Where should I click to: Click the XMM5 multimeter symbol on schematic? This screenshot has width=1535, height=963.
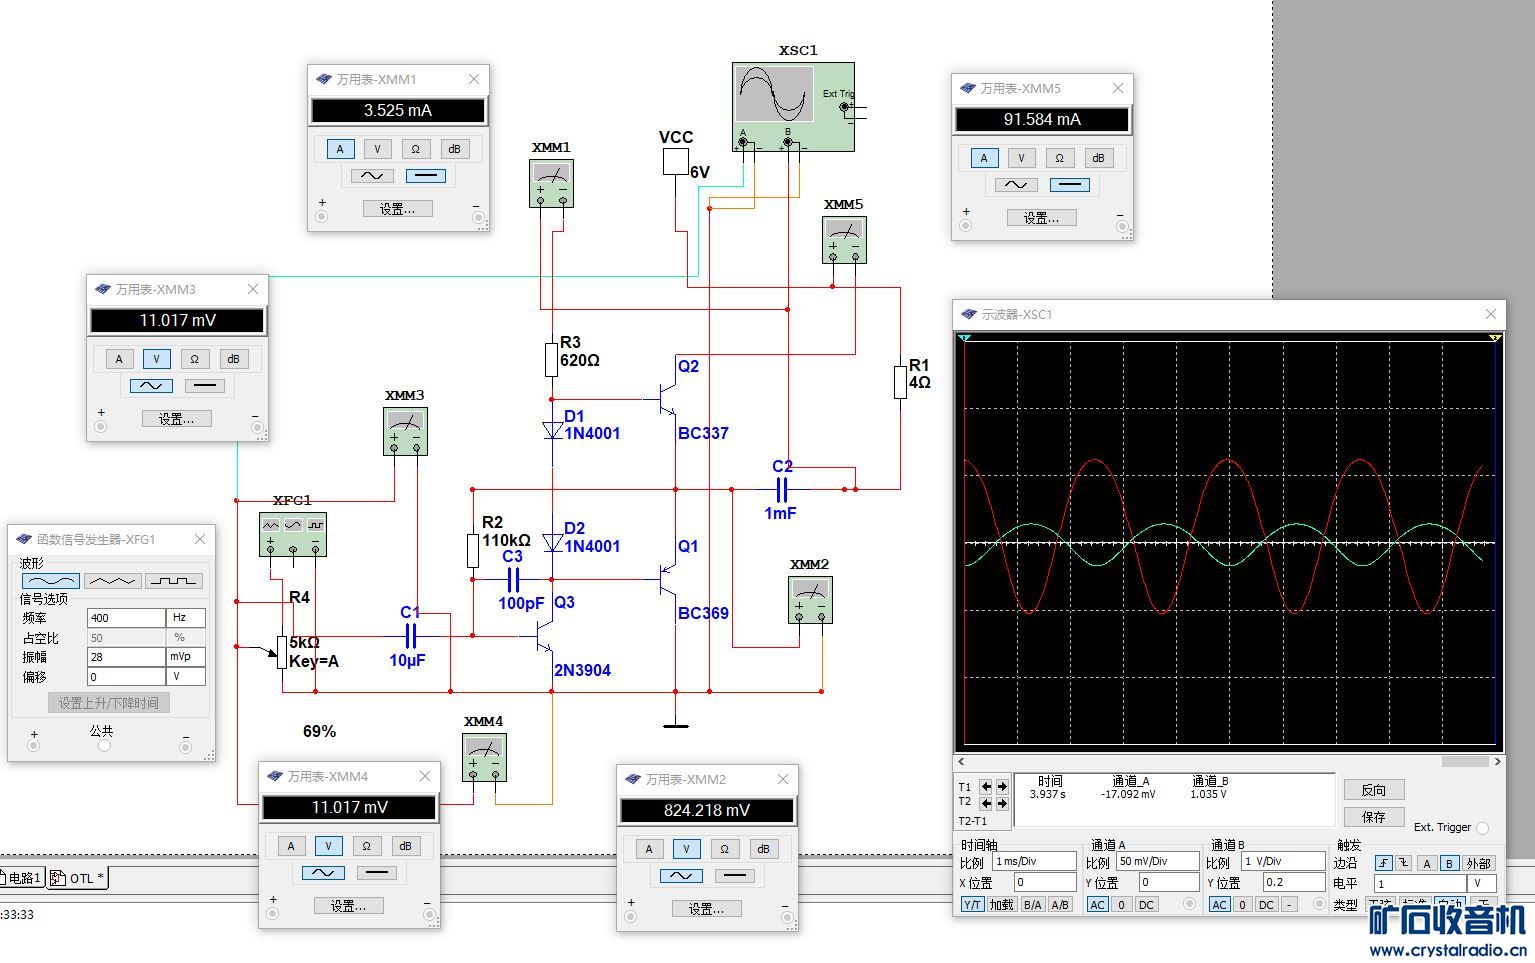pos(844,240)
